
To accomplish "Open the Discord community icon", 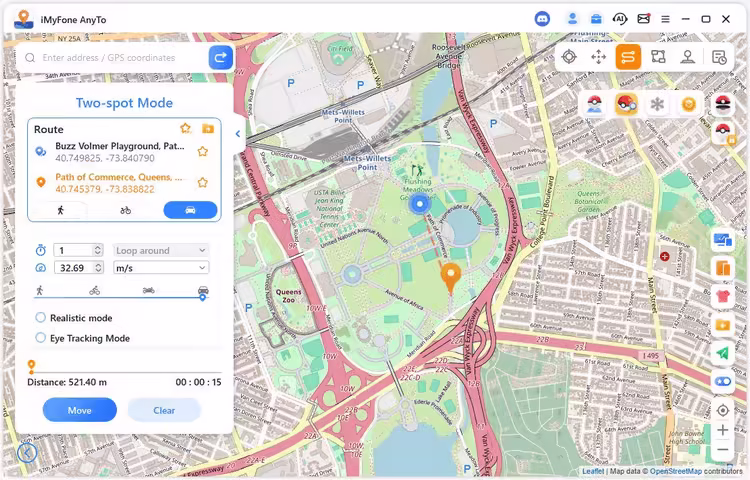I will coord(542,18).
